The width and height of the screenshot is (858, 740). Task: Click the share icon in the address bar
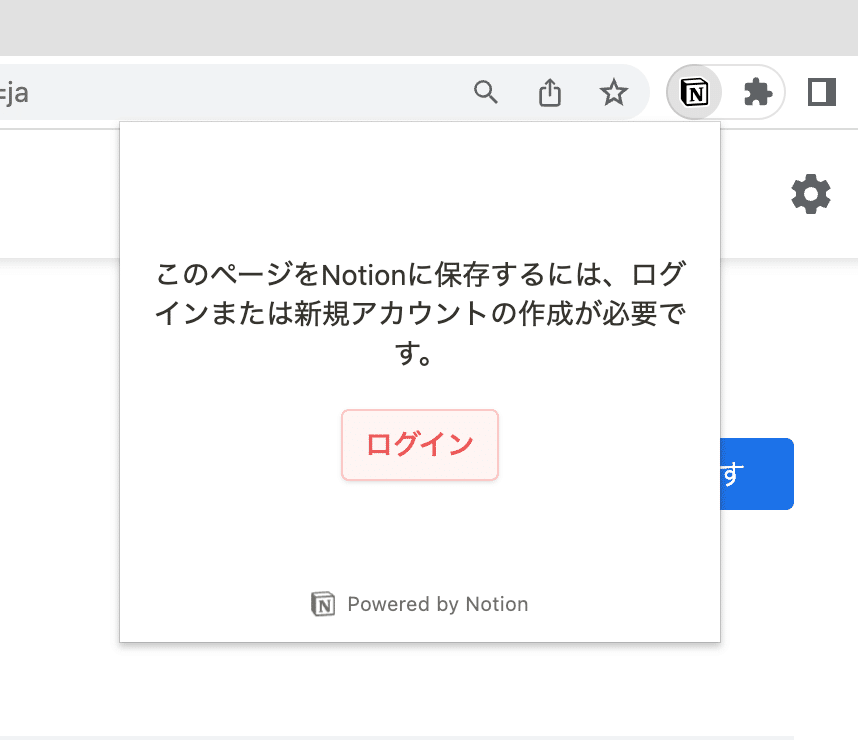(550, 93)
